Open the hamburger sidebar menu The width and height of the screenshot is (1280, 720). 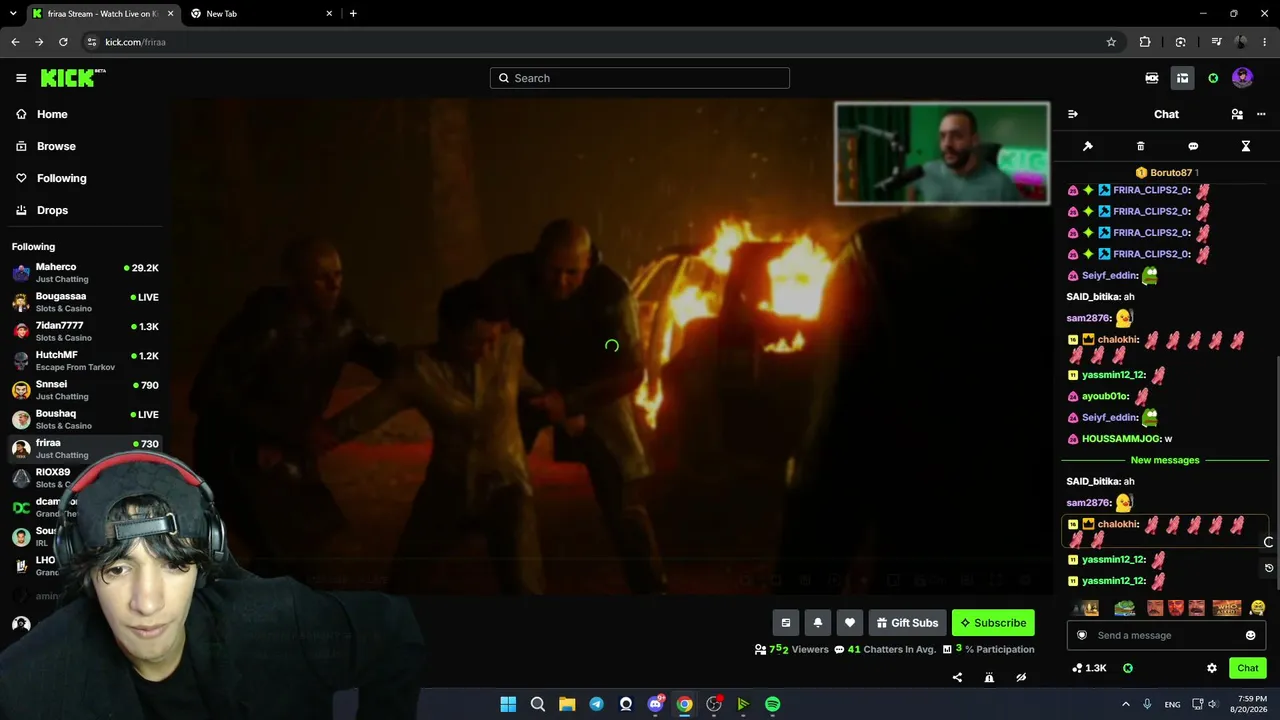21,78
